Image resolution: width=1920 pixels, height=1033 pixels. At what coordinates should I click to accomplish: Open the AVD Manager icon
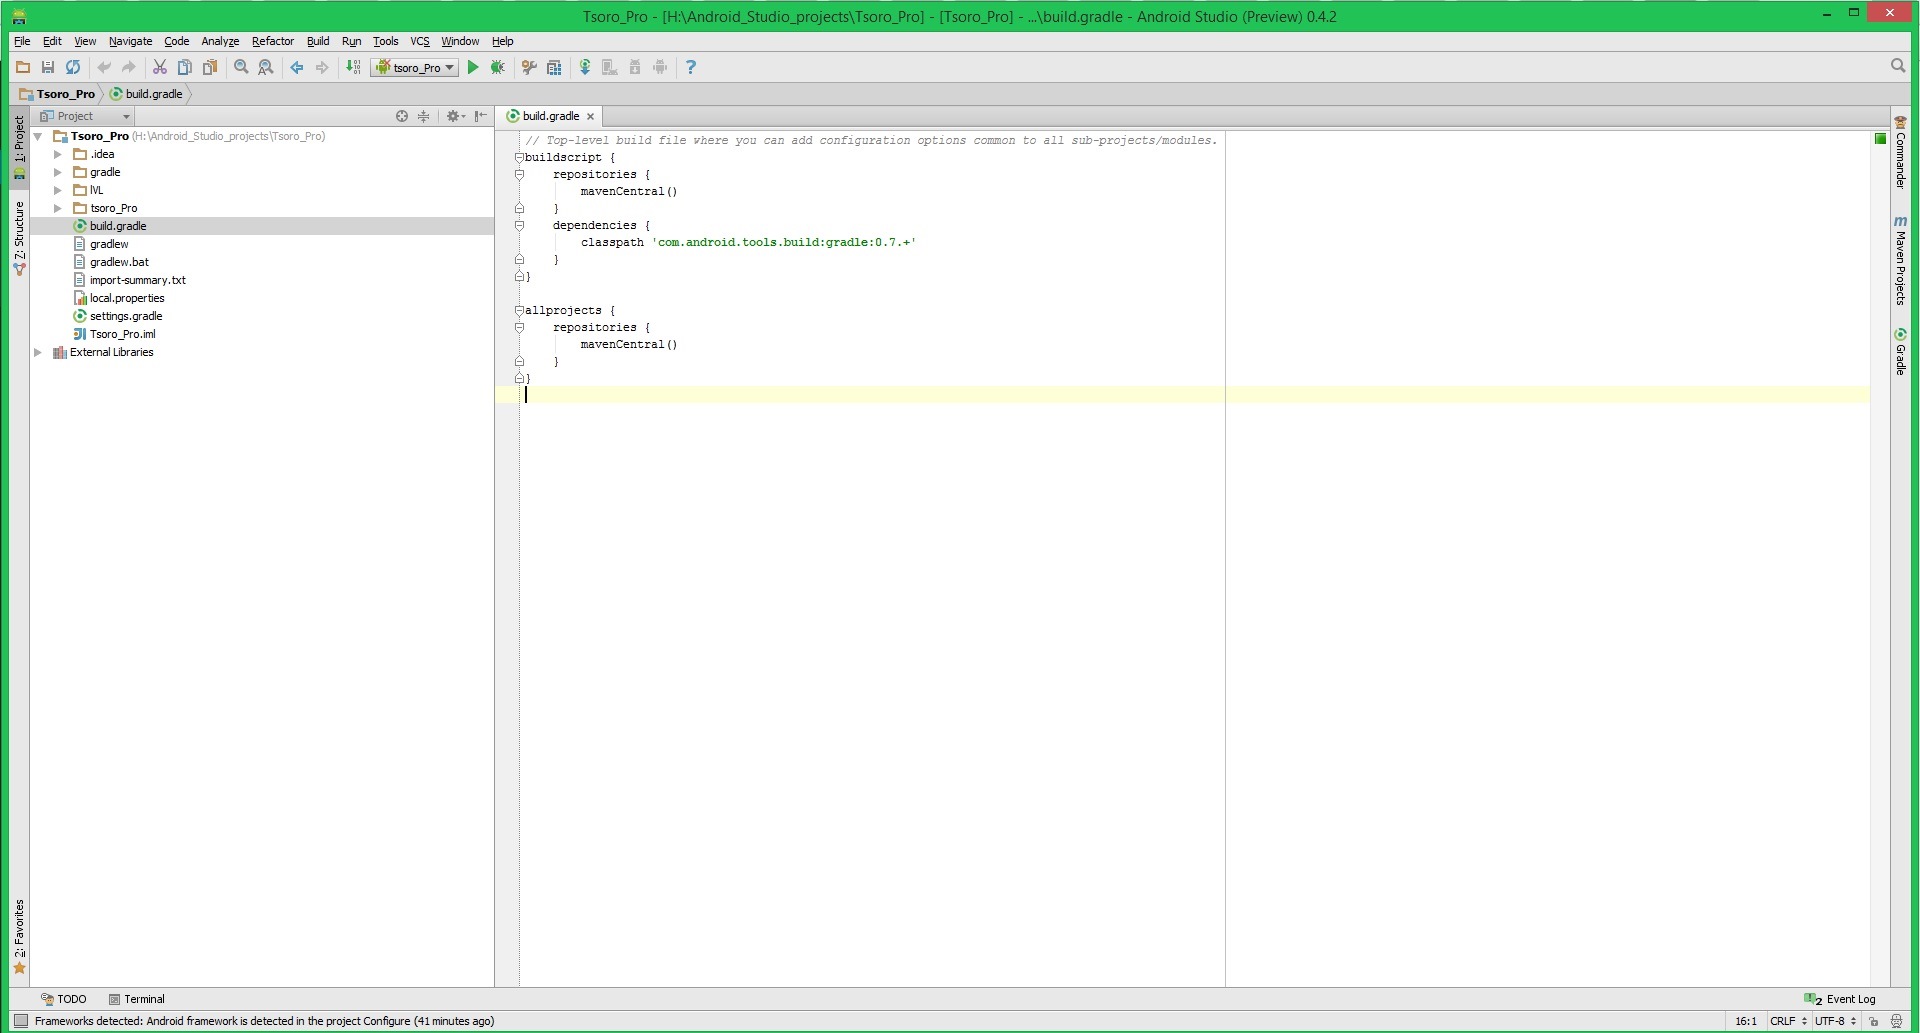click(x=610, y=67)
